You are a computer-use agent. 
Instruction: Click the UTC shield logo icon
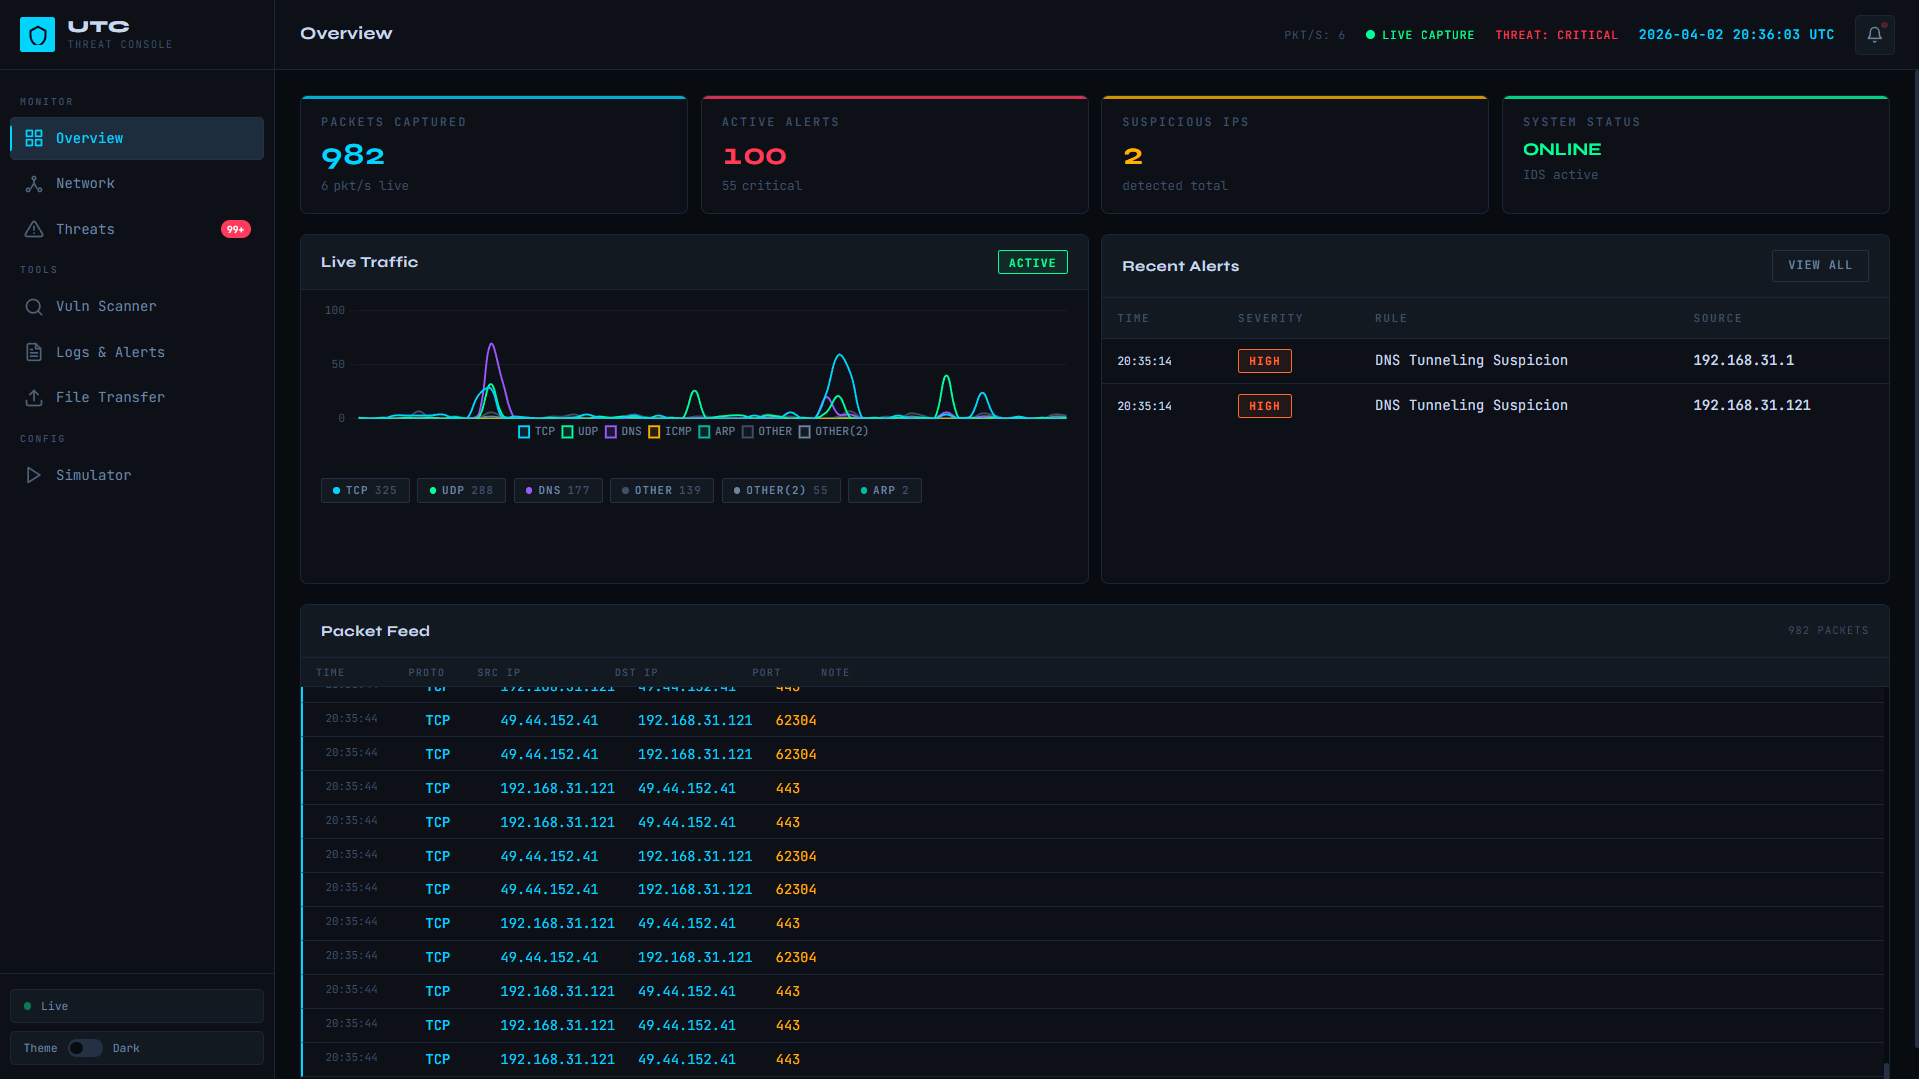(38, 35)
